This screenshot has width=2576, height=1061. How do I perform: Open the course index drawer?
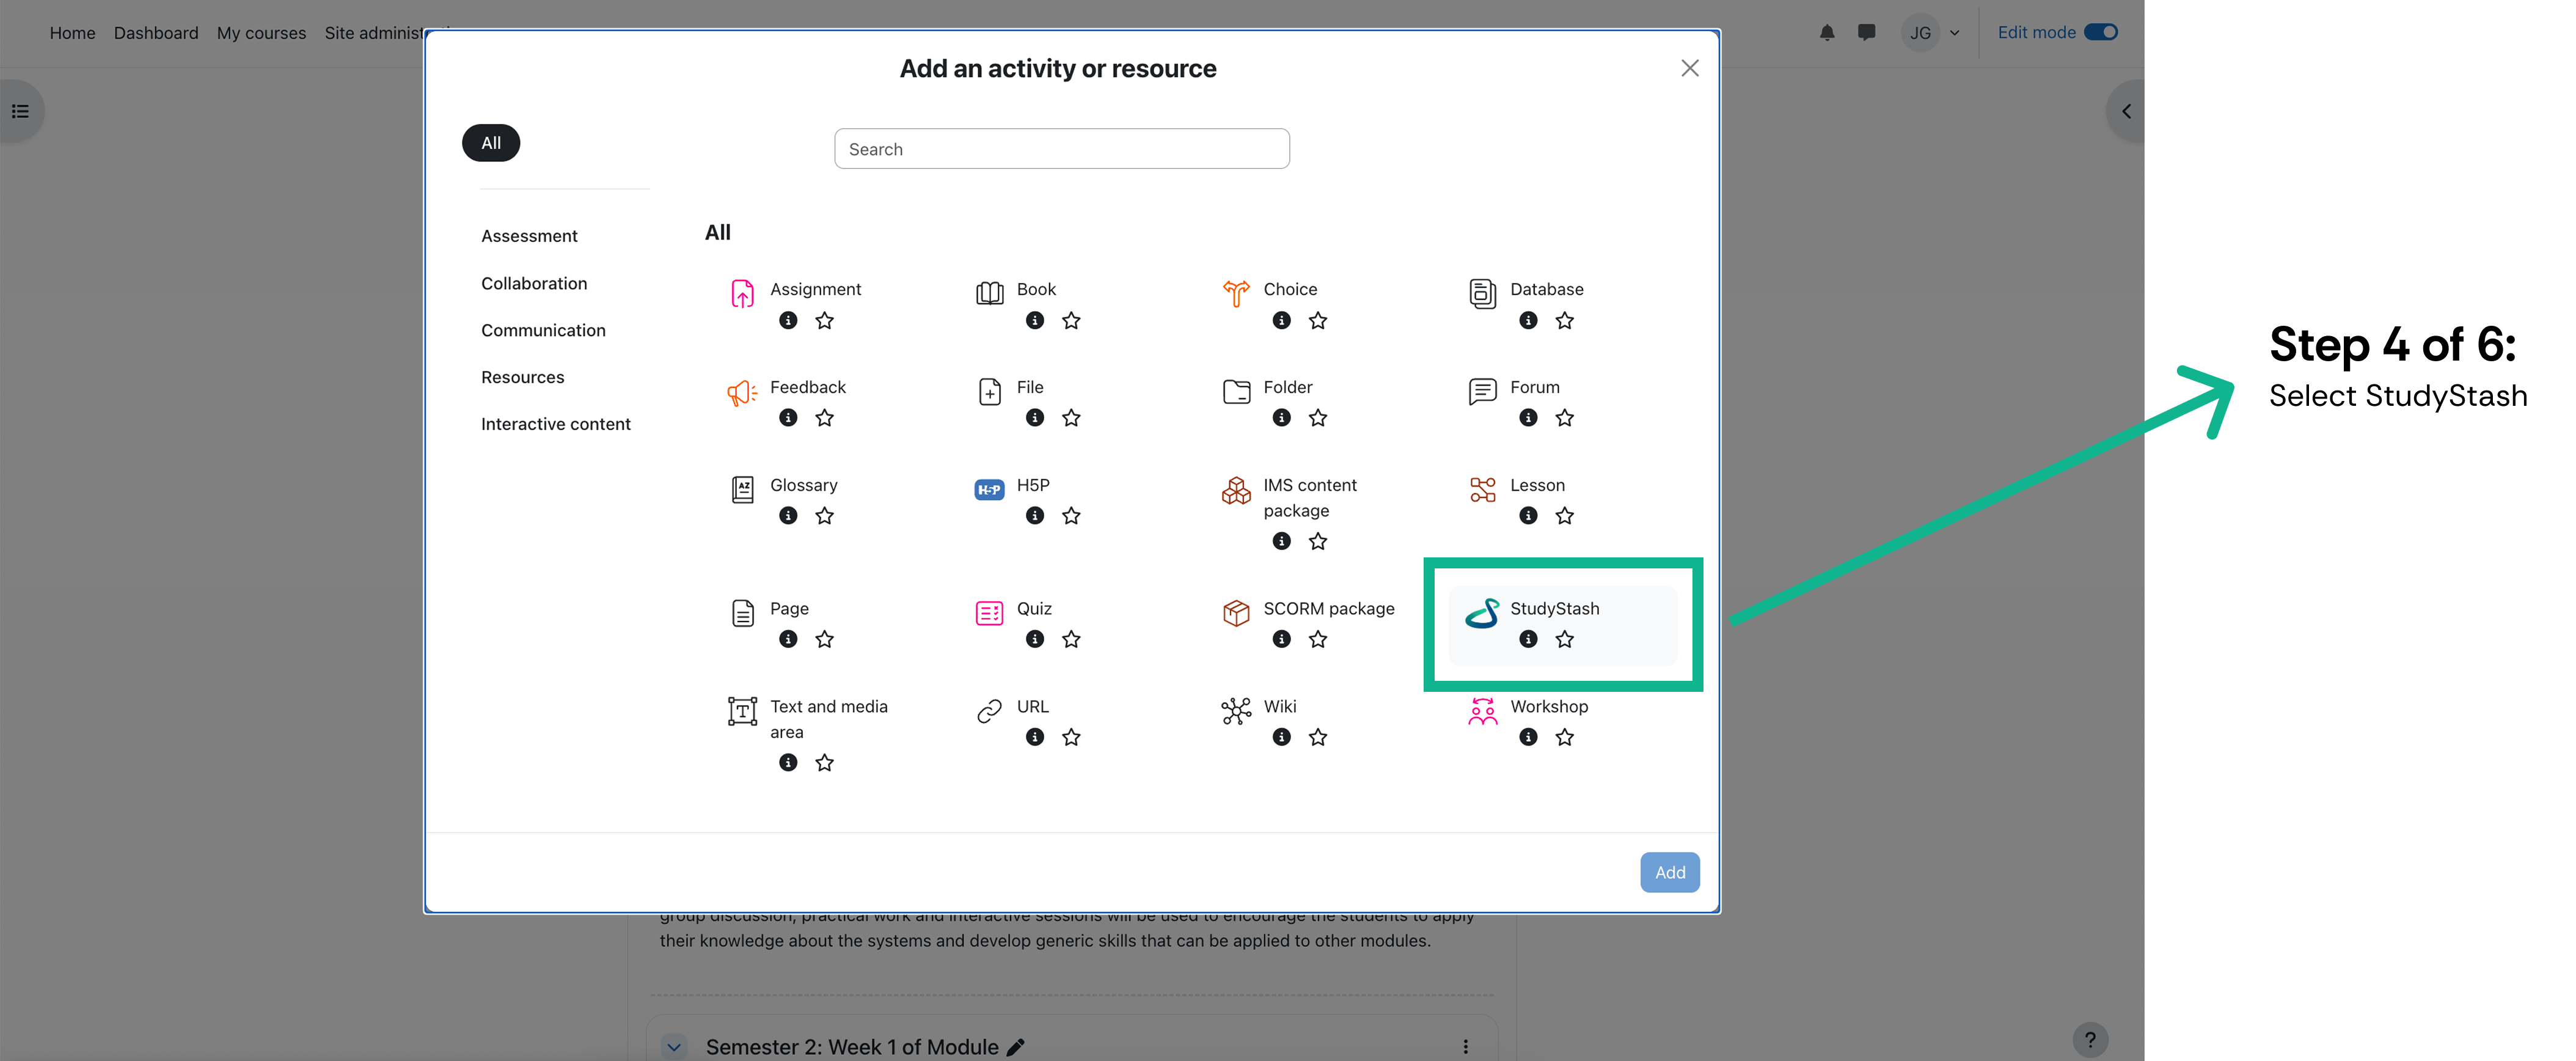20,111
